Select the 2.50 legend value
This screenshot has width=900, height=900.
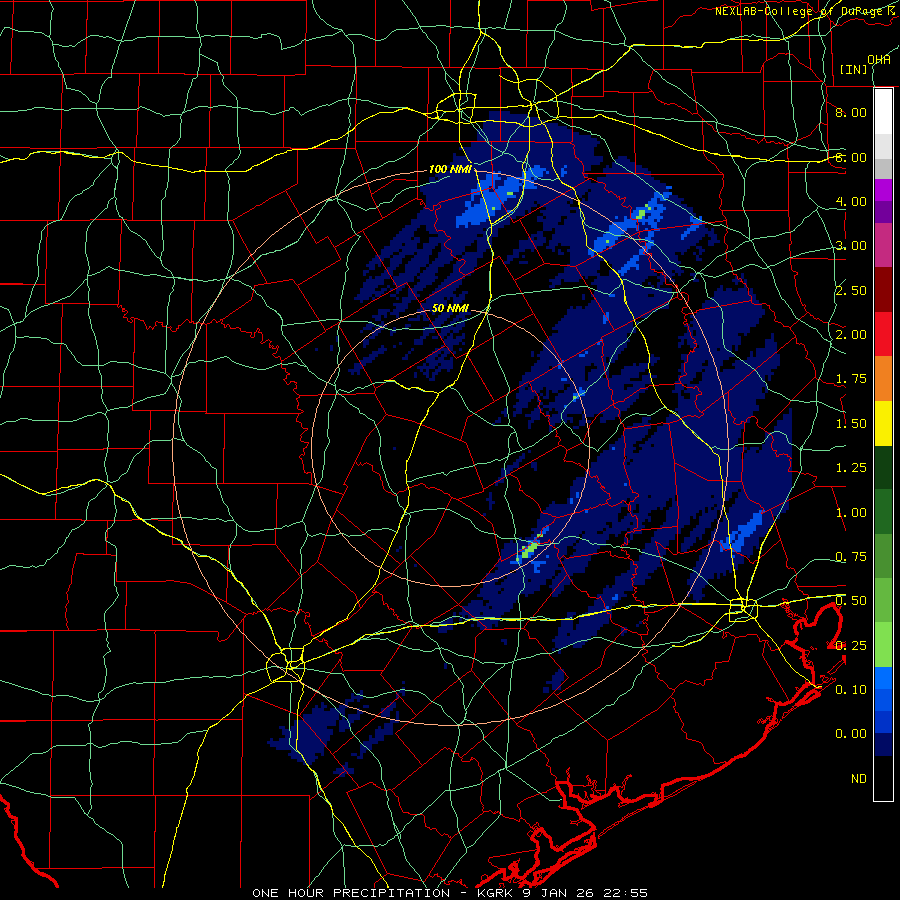point(851,290)
